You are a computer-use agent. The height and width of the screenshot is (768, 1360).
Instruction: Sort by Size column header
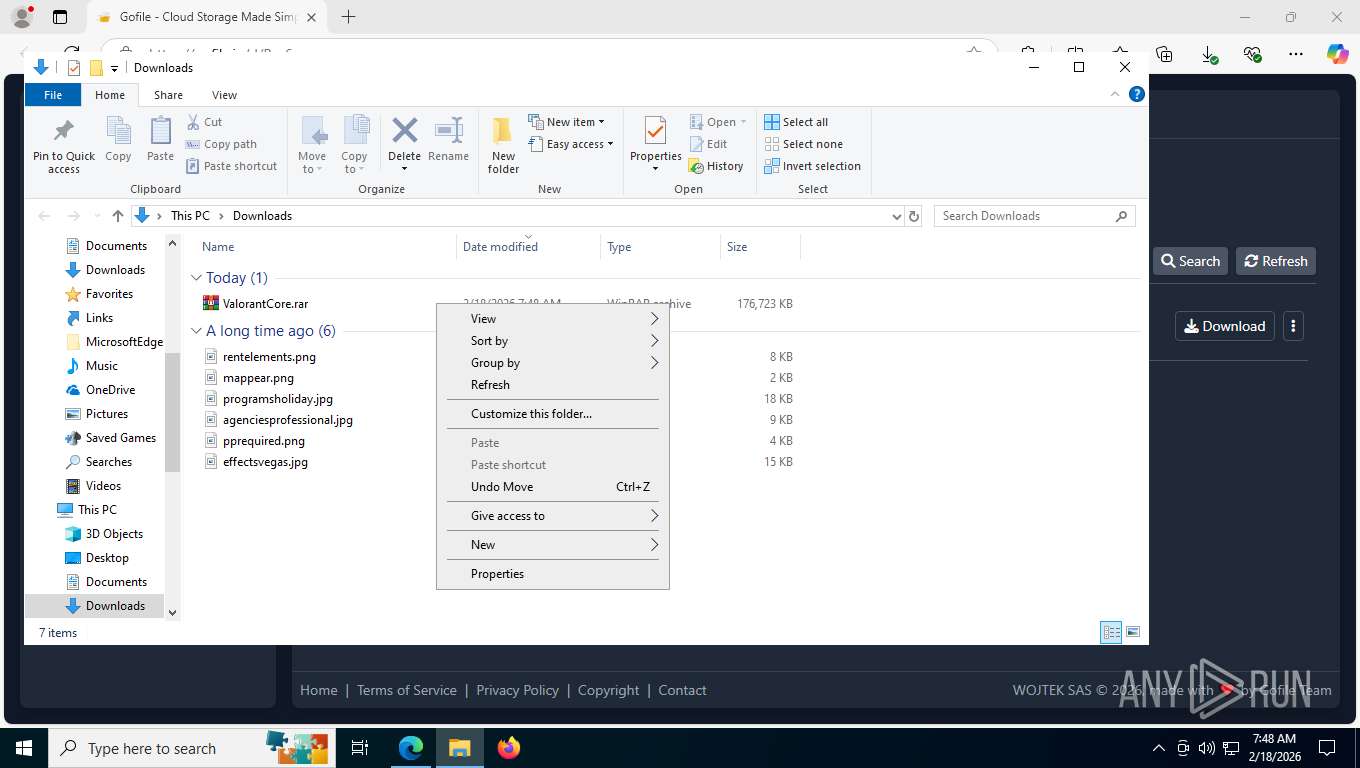click(x=737, y=247)
